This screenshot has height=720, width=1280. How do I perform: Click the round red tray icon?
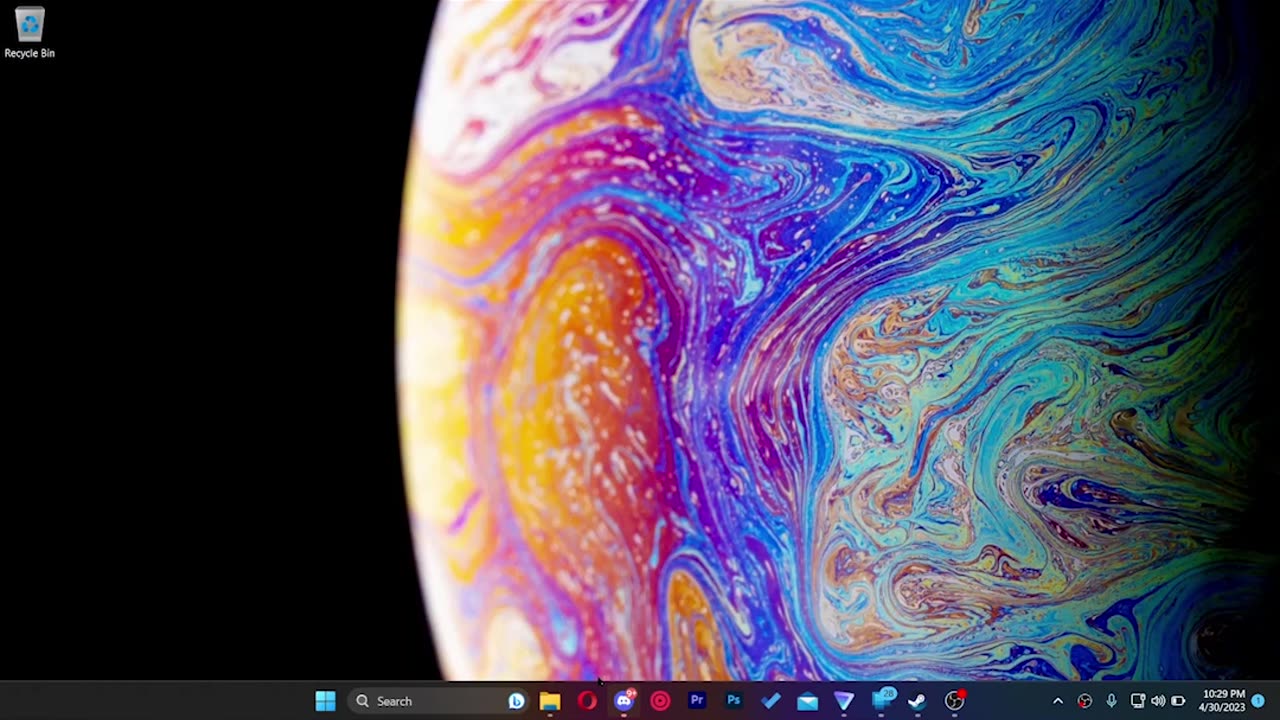pyautogui.click(x=1085, y=701)
